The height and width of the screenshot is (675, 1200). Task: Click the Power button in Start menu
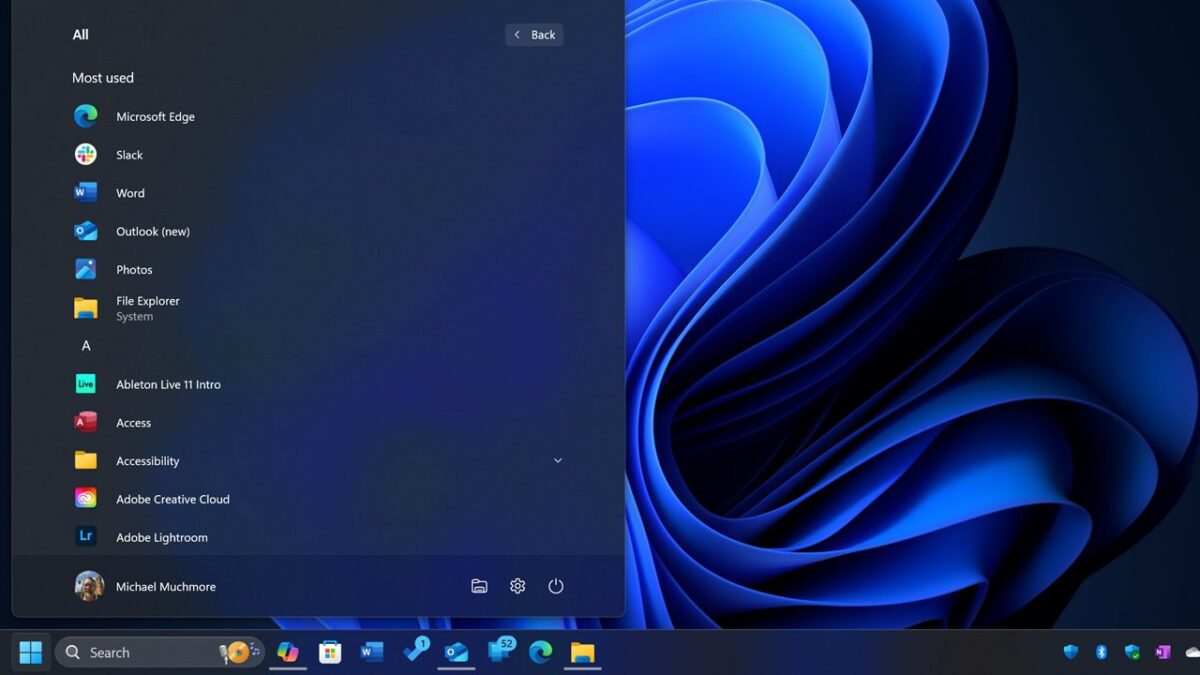coord(556,586)
